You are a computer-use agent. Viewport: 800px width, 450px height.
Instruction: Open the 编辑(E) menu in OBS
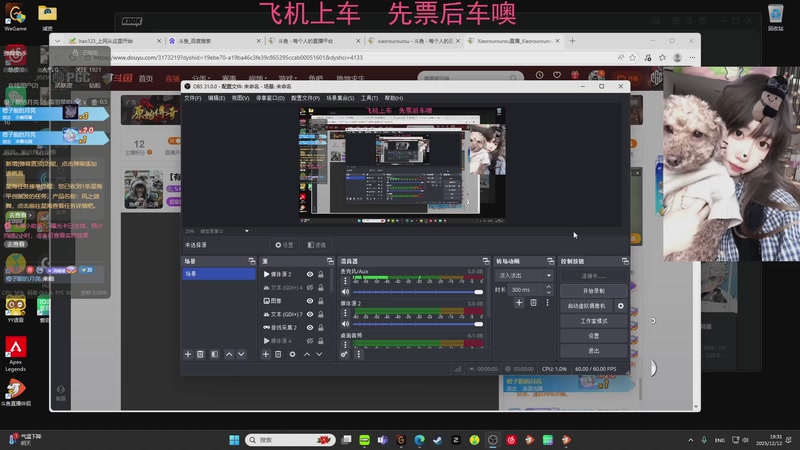tap(216, 98)
